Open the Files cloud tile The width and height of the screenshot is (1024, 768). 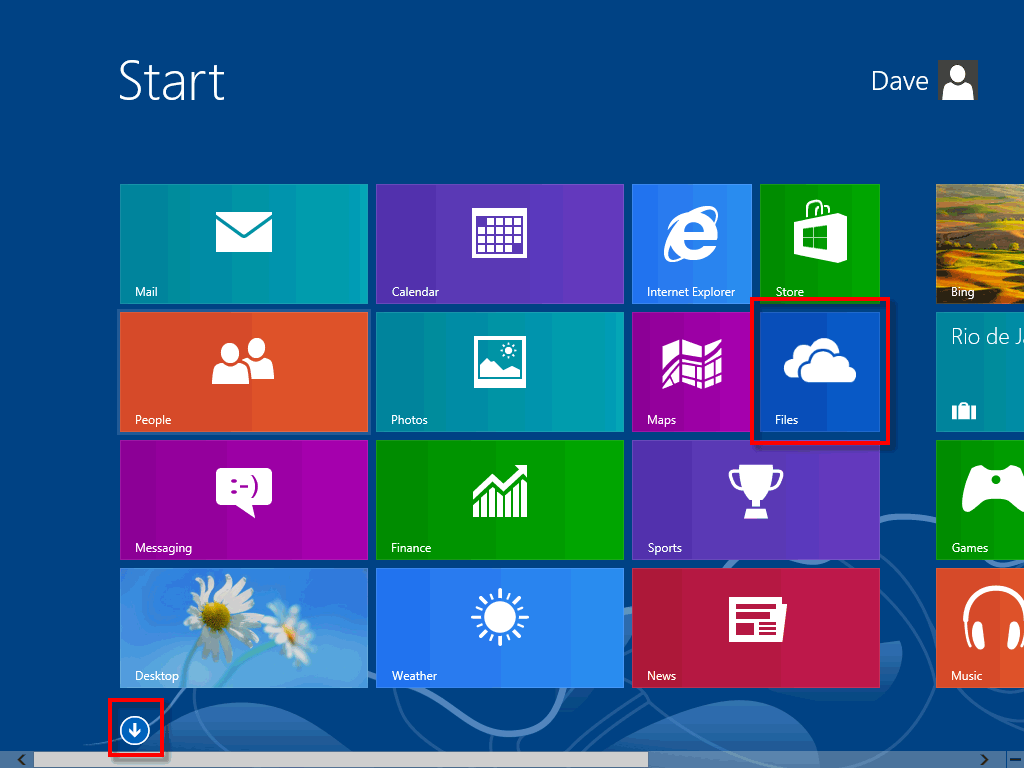coord(820,372)
